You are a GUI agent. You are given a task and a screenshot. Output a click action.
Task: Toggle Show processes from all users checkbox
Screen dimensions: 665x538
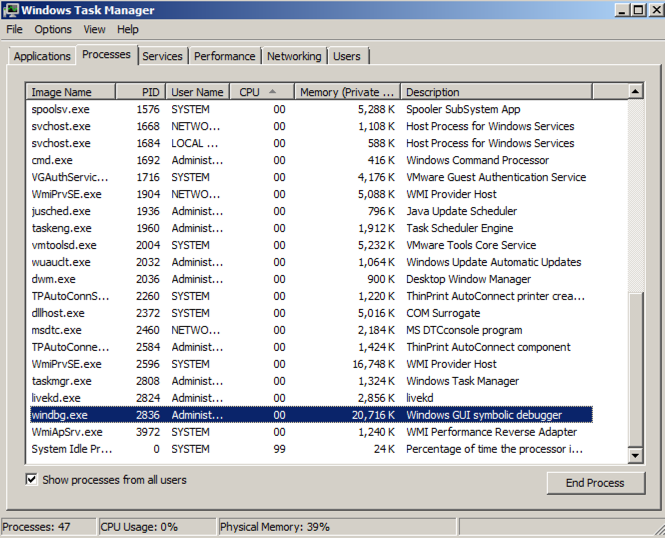(32, 480)
